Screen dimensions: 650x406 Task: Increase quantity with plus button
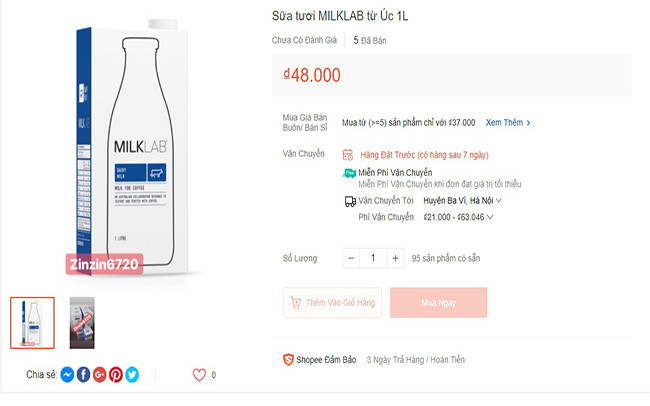[x=395, y=258]
